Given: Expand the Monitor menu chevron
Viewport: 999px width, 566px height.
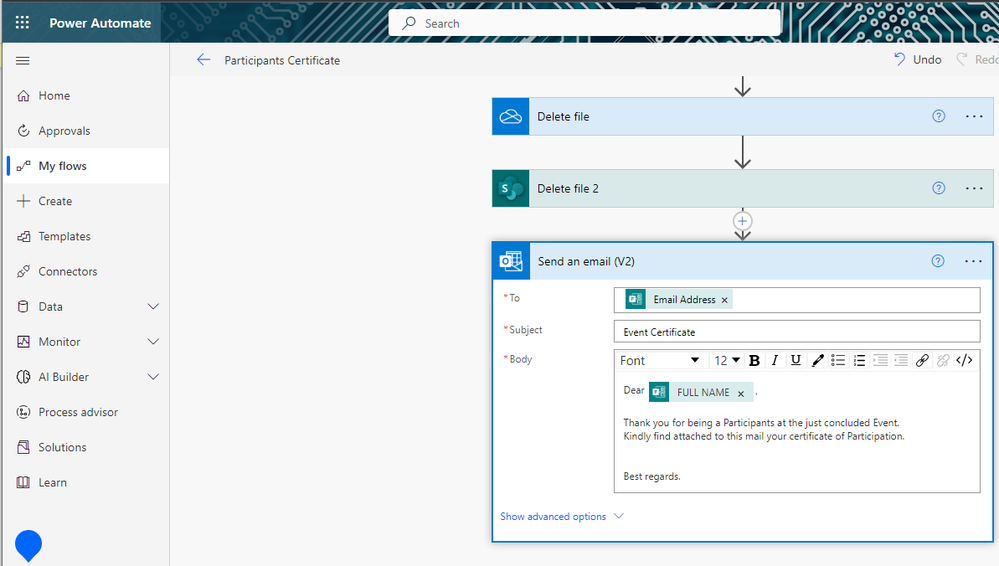Looking at the screenshot, I should (154, 342).
